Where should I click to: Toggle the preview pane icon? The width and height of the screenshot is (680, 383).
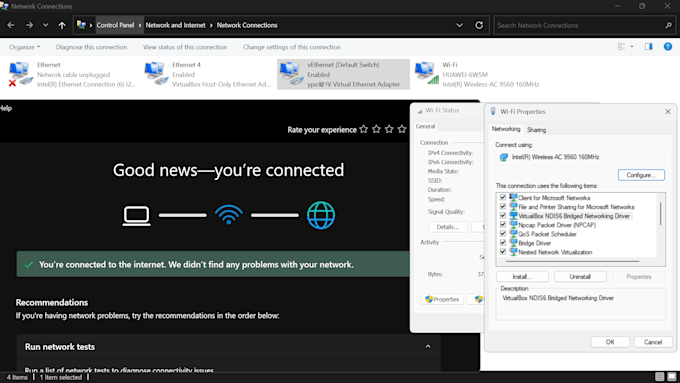[x=648, y=46]
